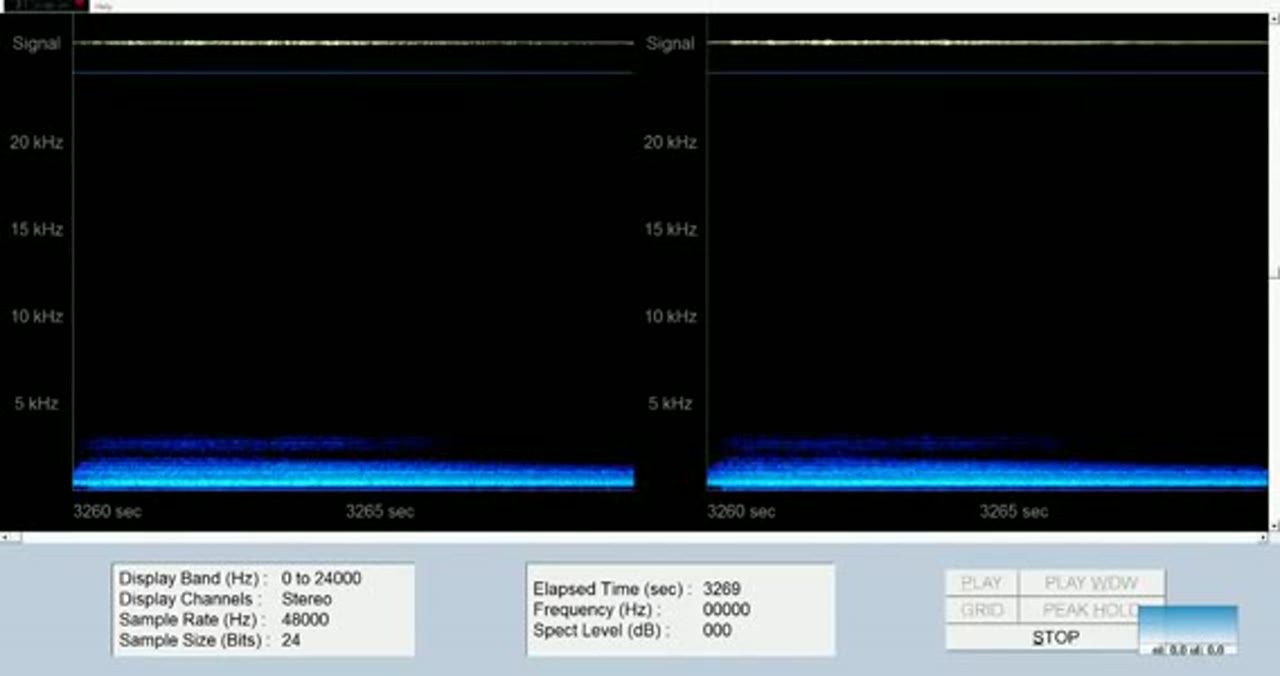Click the Frequency value "00000"

(727, 609)
